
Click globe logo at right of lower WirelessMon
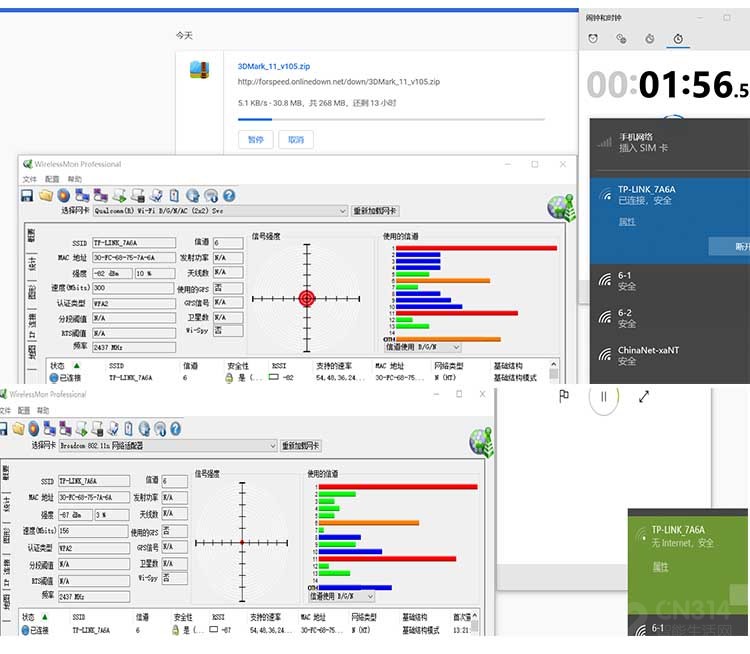(x=481, y=442)
